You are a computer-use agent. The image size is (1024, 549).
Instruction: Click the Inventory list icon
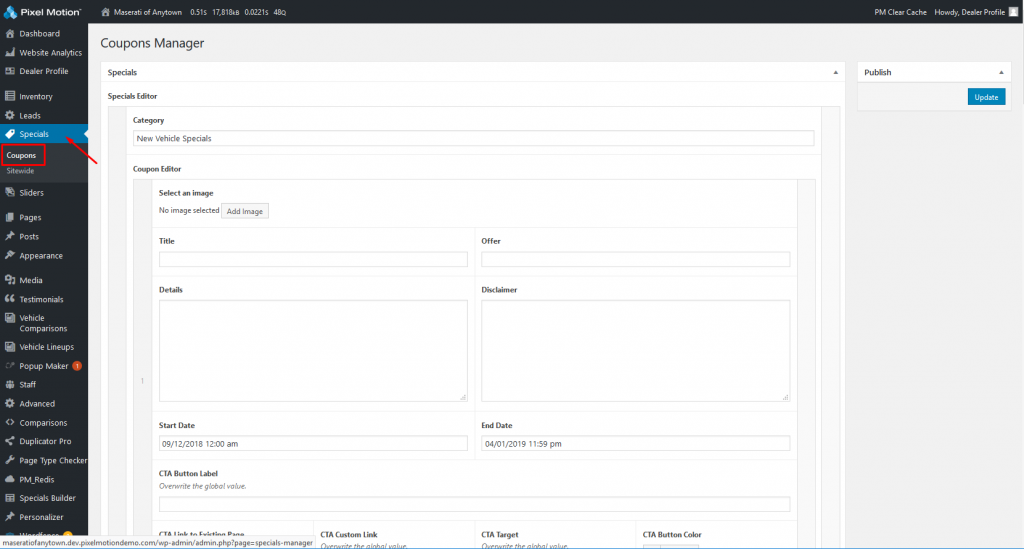tap(10, 96)
